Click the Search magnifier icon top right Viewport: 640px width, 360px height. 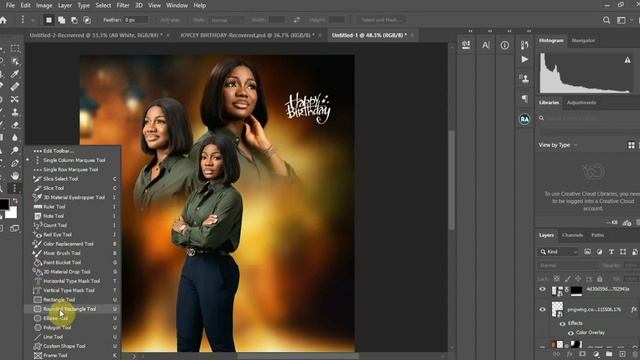point(607,20)
